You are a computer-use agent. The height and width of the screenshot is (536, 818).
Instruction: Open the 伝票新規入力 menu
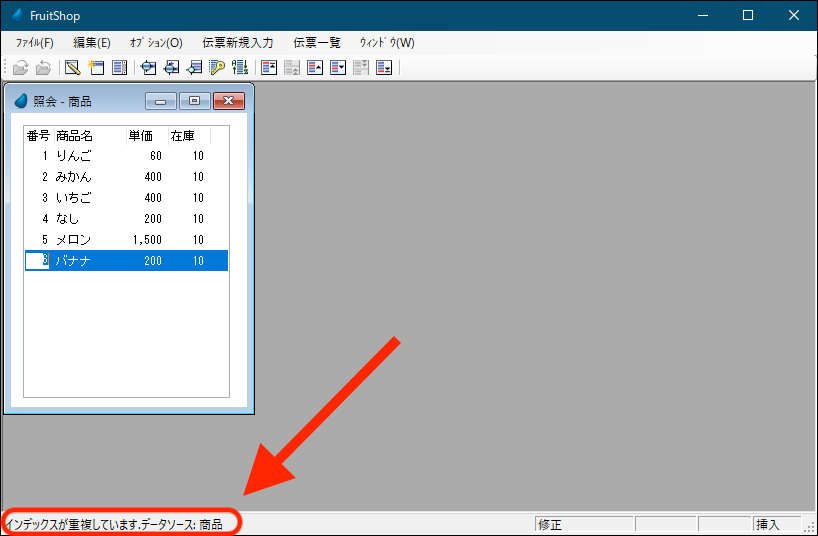[x=238, y=43]
